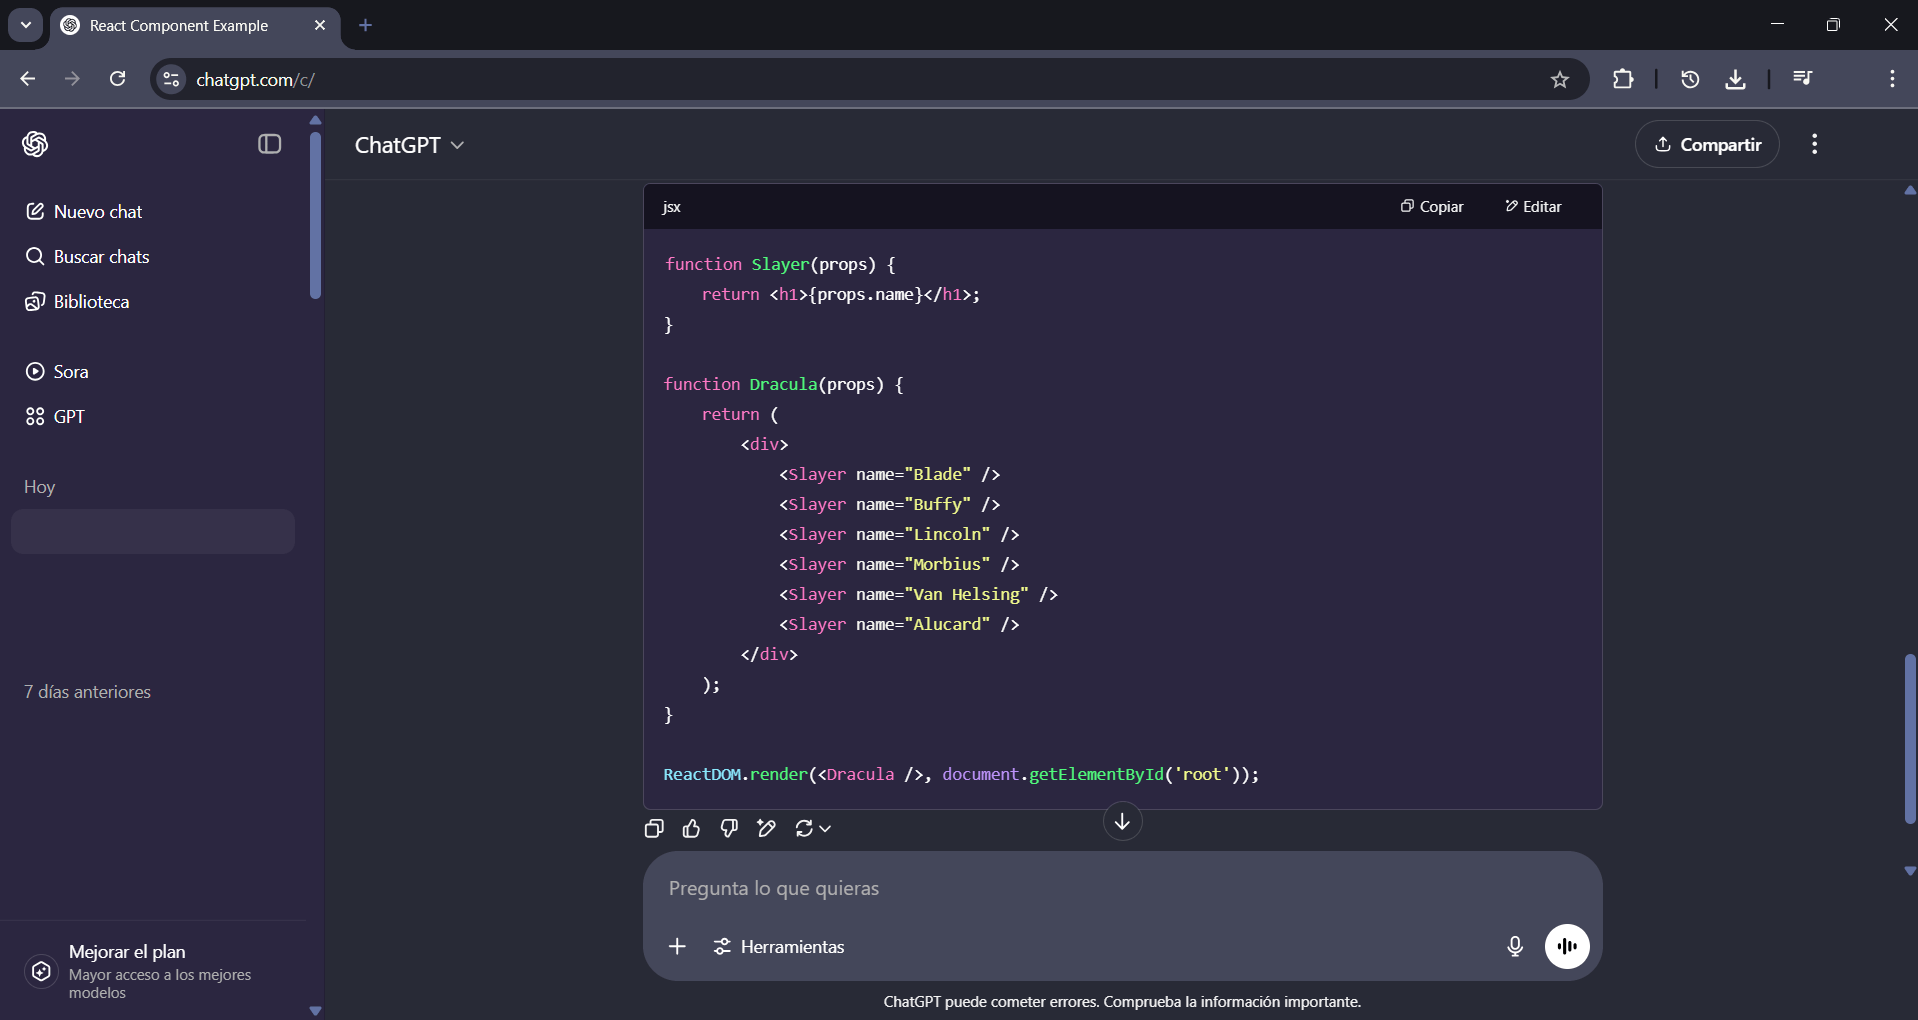The image size is (1918, 1020).
Task: Give a thumbs up to the response
Action: click(691, 829)
